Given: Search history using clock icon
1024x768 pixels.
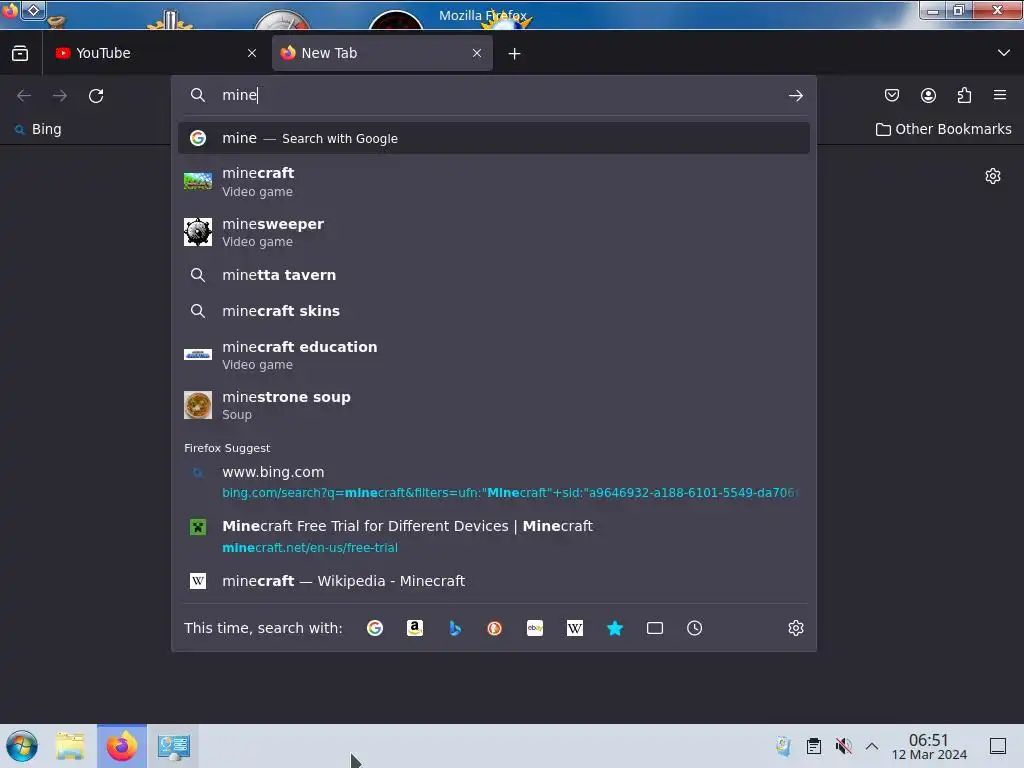Looking at the screenshot, I should (x=694, y=628).
